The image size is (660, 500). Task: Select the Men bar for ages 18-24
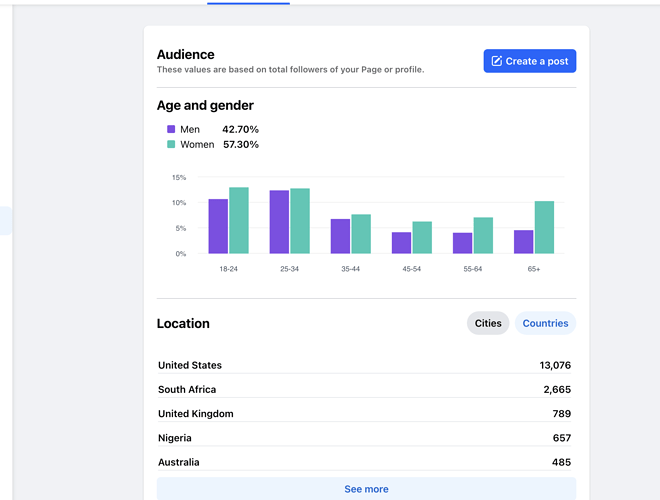click(218, 227)
